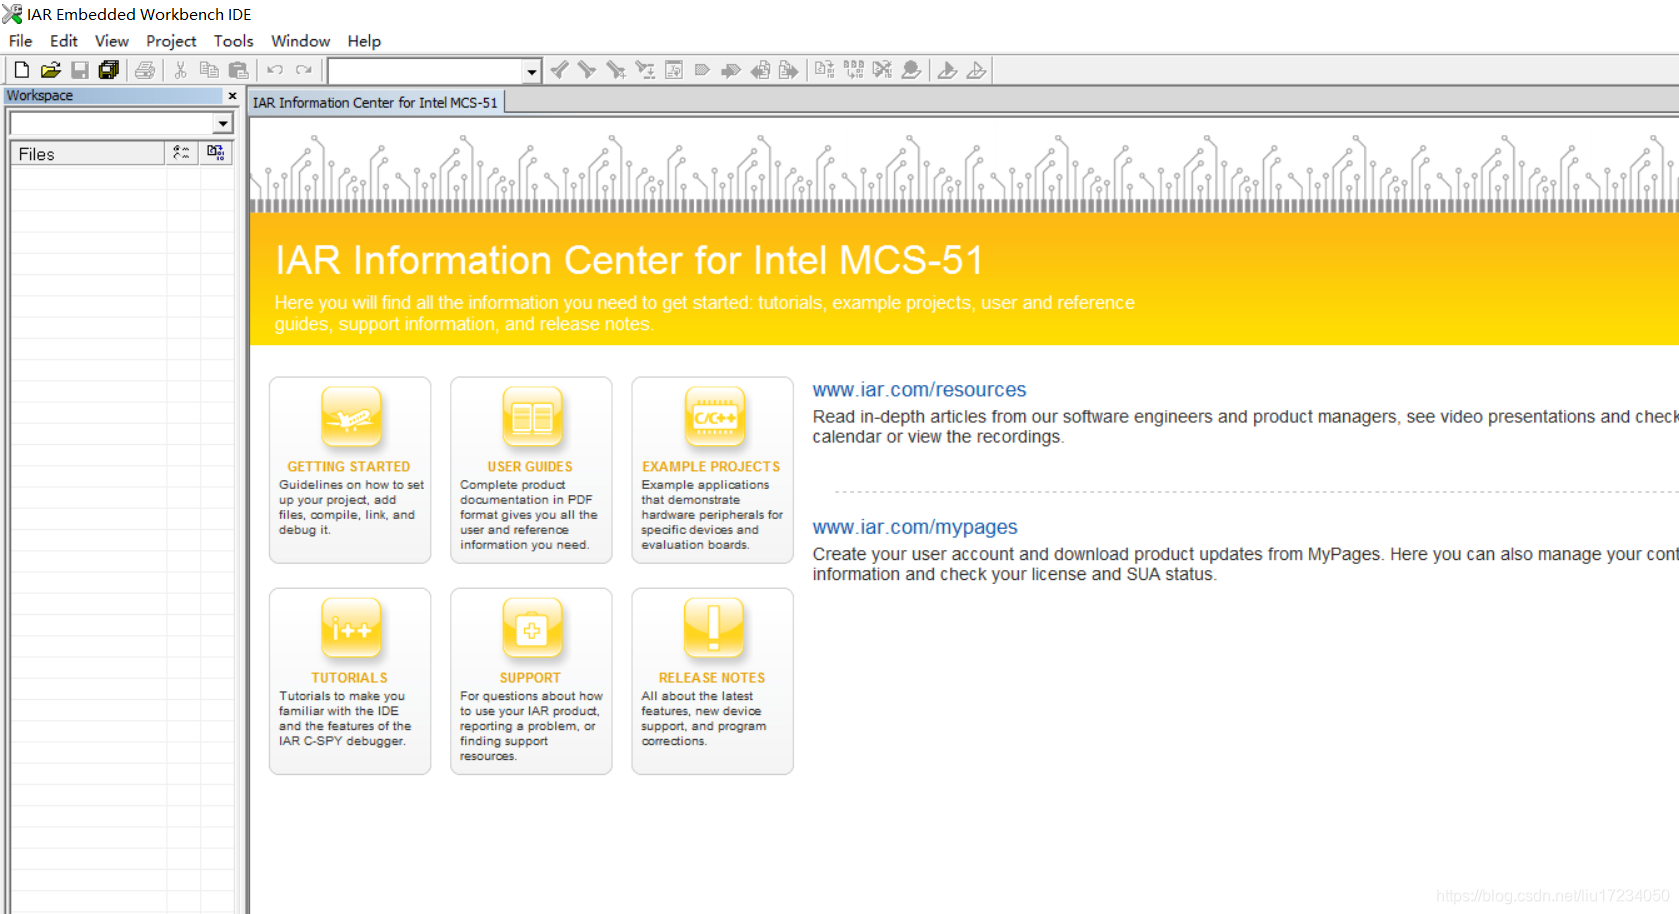This screenshot has width=1679, height=914.
Task: Click the RELEASE NOTES heading
Action: click(x=712, y=678)
